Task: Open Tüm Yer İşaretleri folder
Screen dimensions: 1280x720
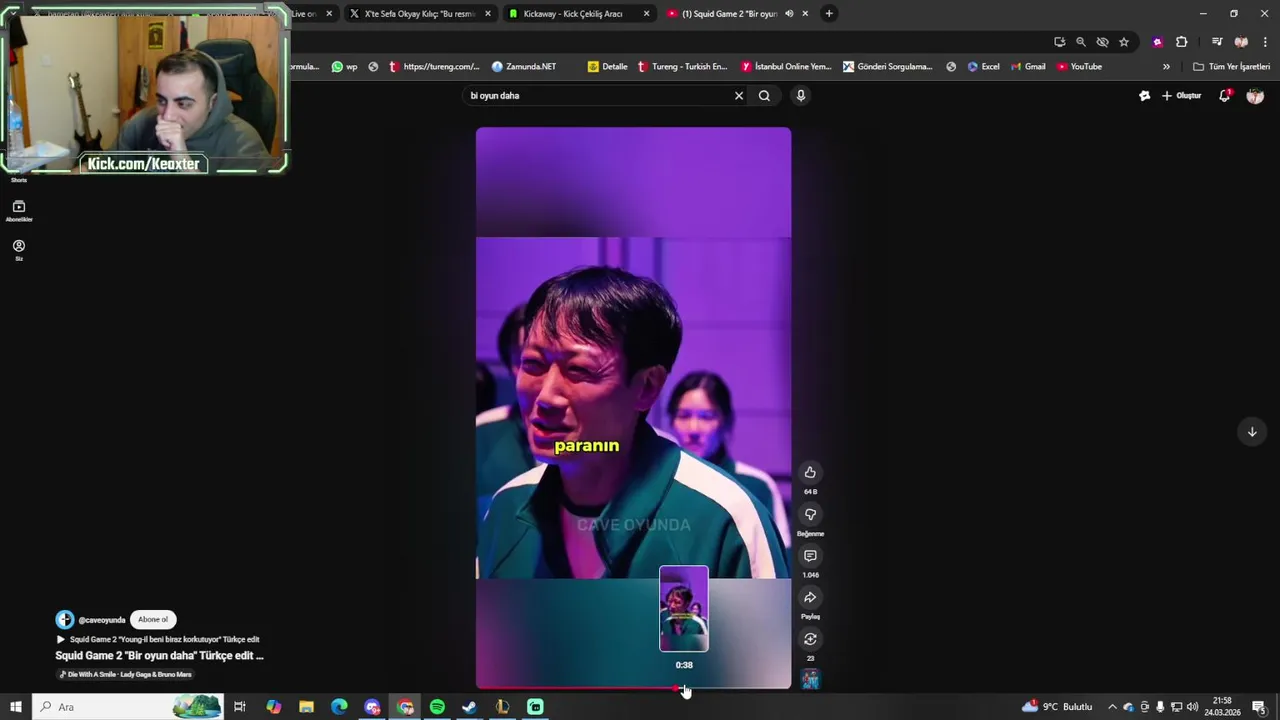Action: [1232, 67]
